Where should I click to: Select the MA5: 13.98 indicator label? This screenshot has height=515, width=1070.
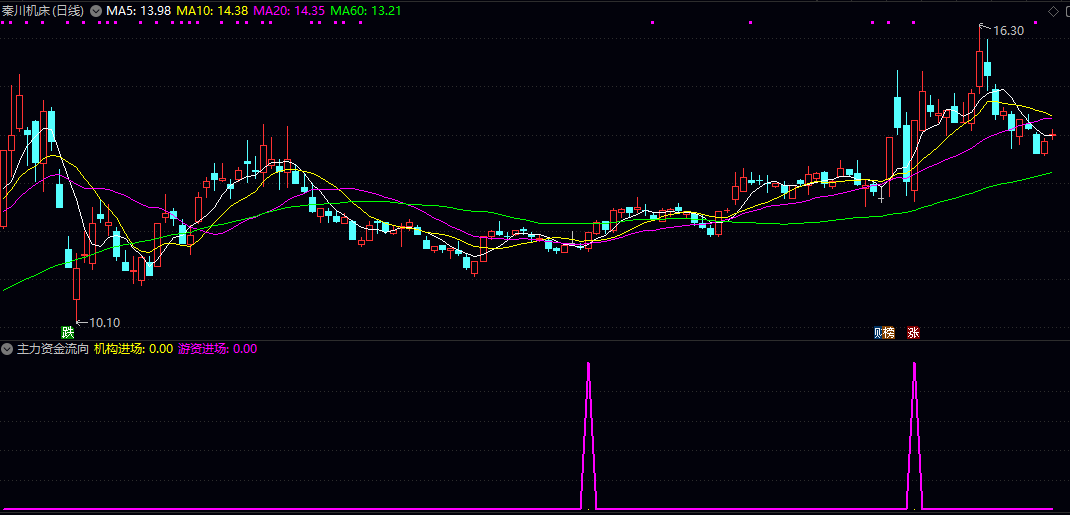139,10
